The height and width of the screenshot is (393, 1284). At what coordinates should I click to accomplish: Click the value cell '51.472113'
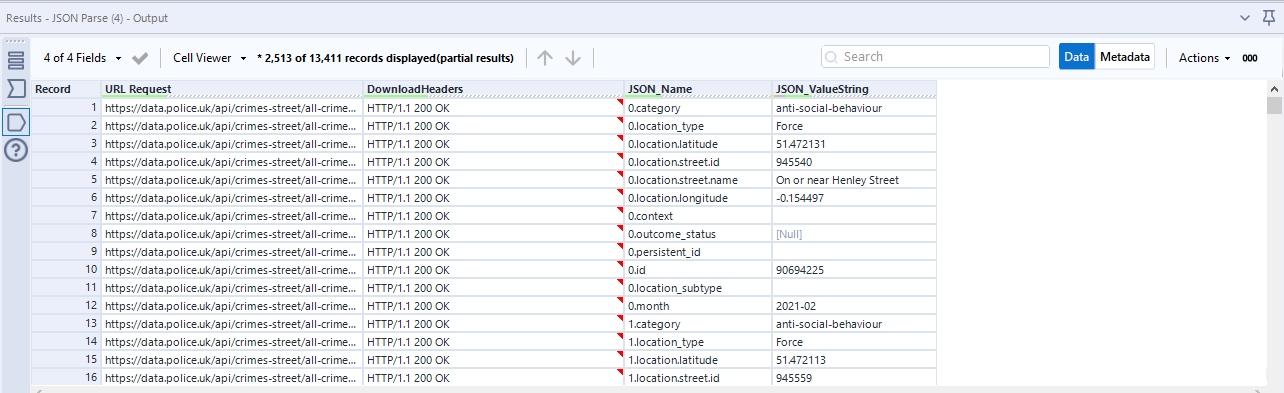click(x=854, y=359)
